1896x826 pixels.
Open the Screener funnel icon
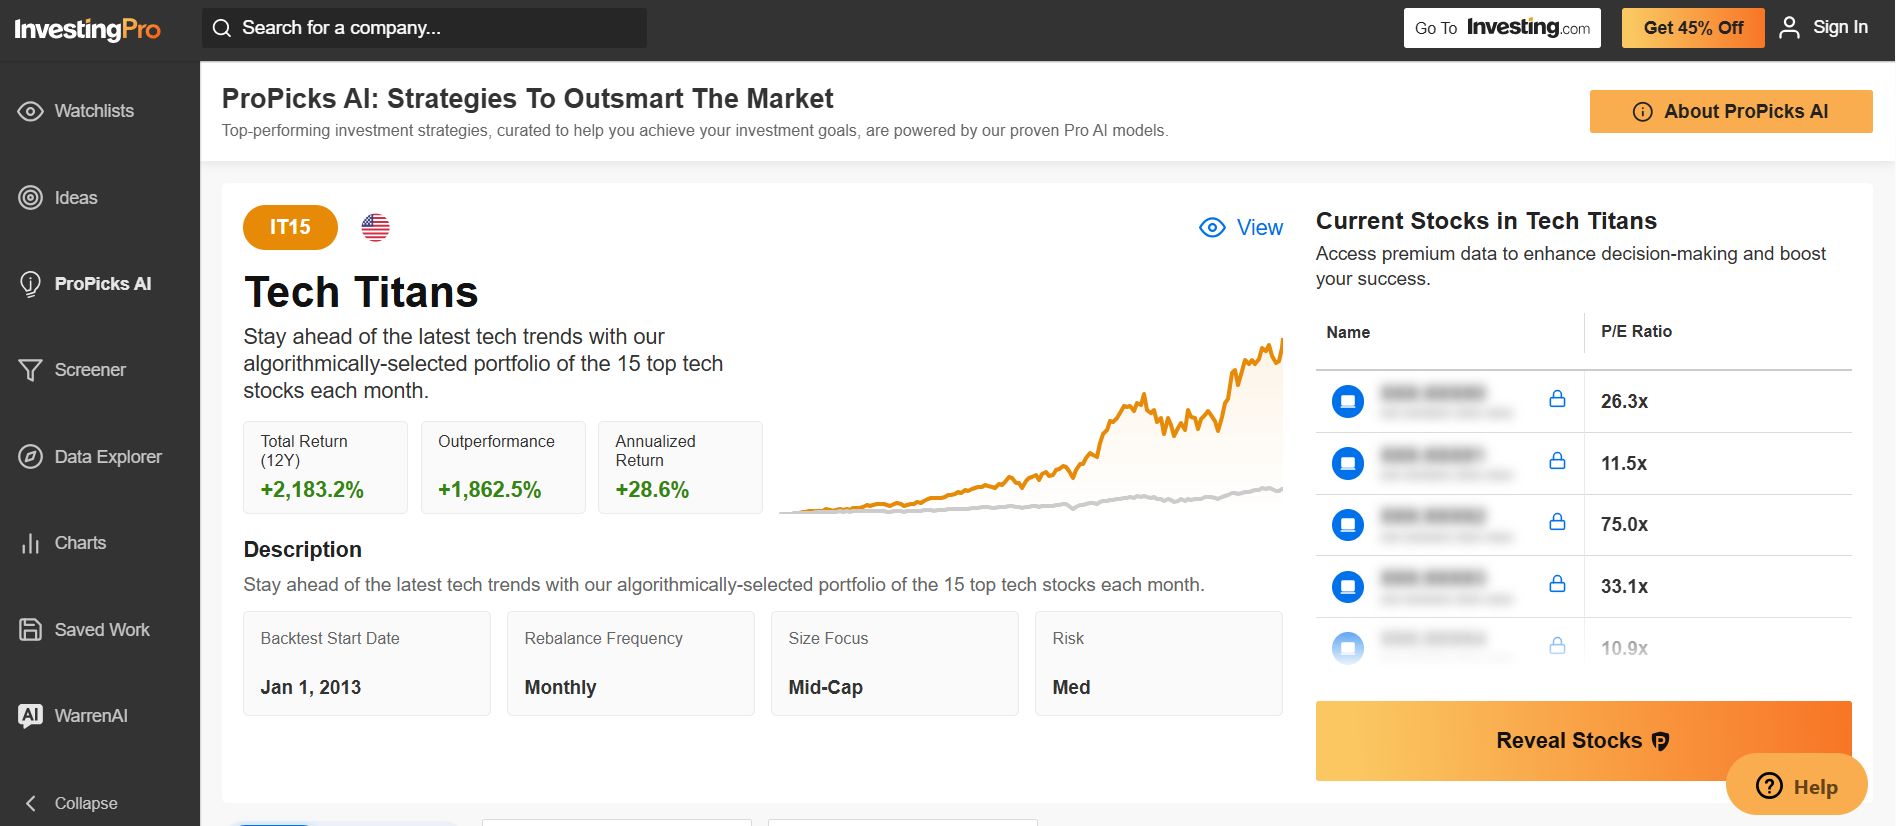coord(30,370)
